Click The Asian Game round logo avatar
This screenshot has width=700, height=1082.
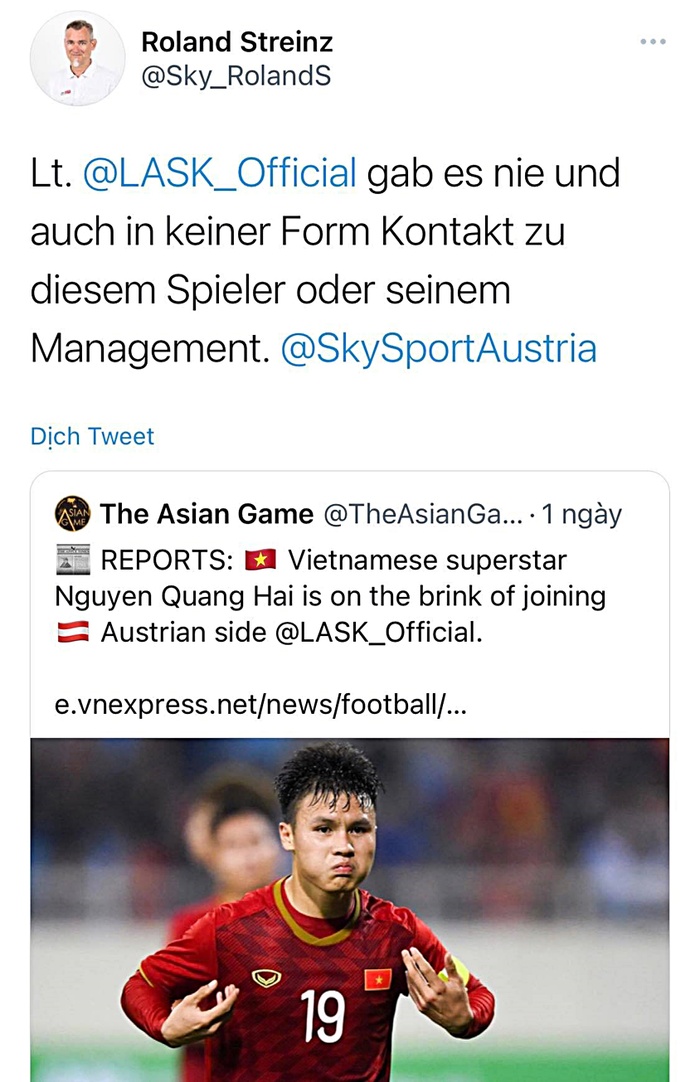pos(73,514)
